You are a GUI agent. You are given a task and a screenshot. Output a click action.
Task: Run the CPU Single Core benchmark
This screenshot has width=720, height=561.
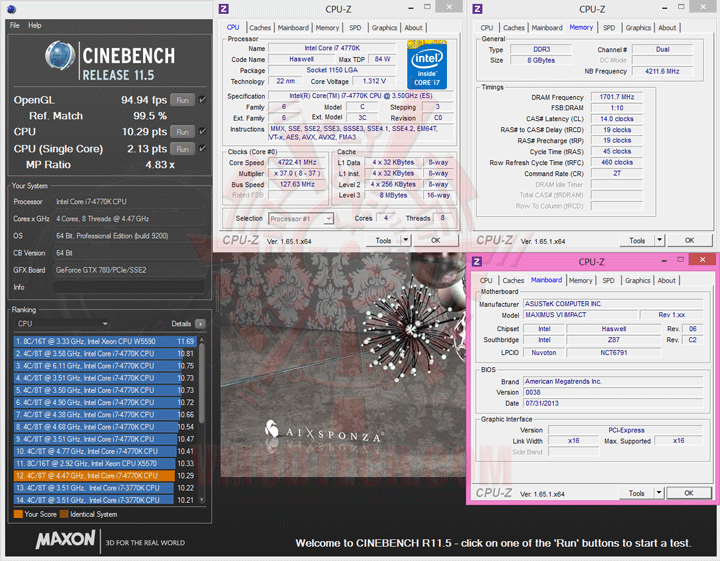coord(182,149)
